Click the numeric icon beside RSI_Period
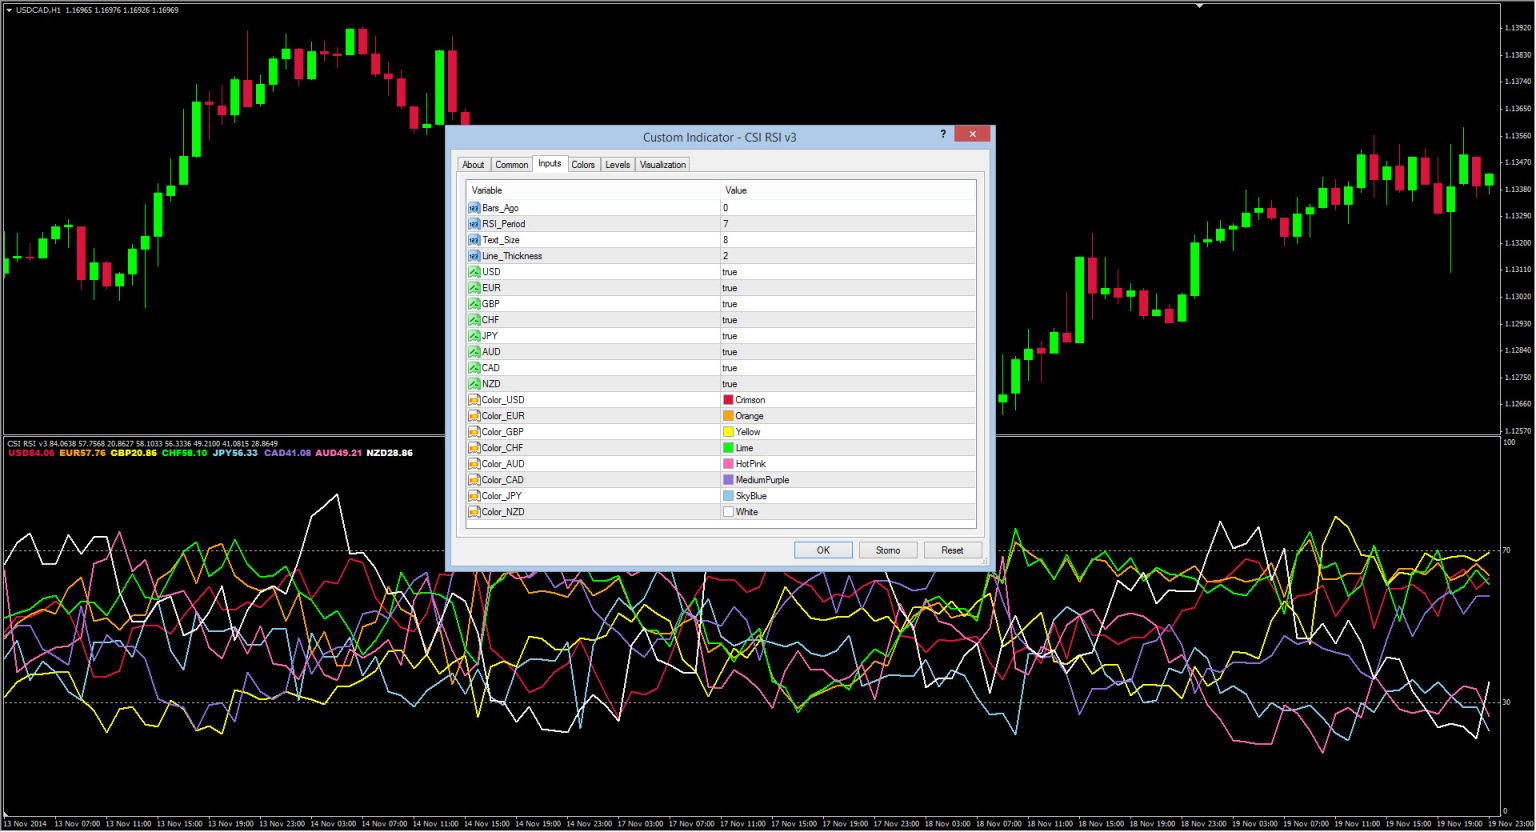This screenshot has width=1536, height=832. 473,224
